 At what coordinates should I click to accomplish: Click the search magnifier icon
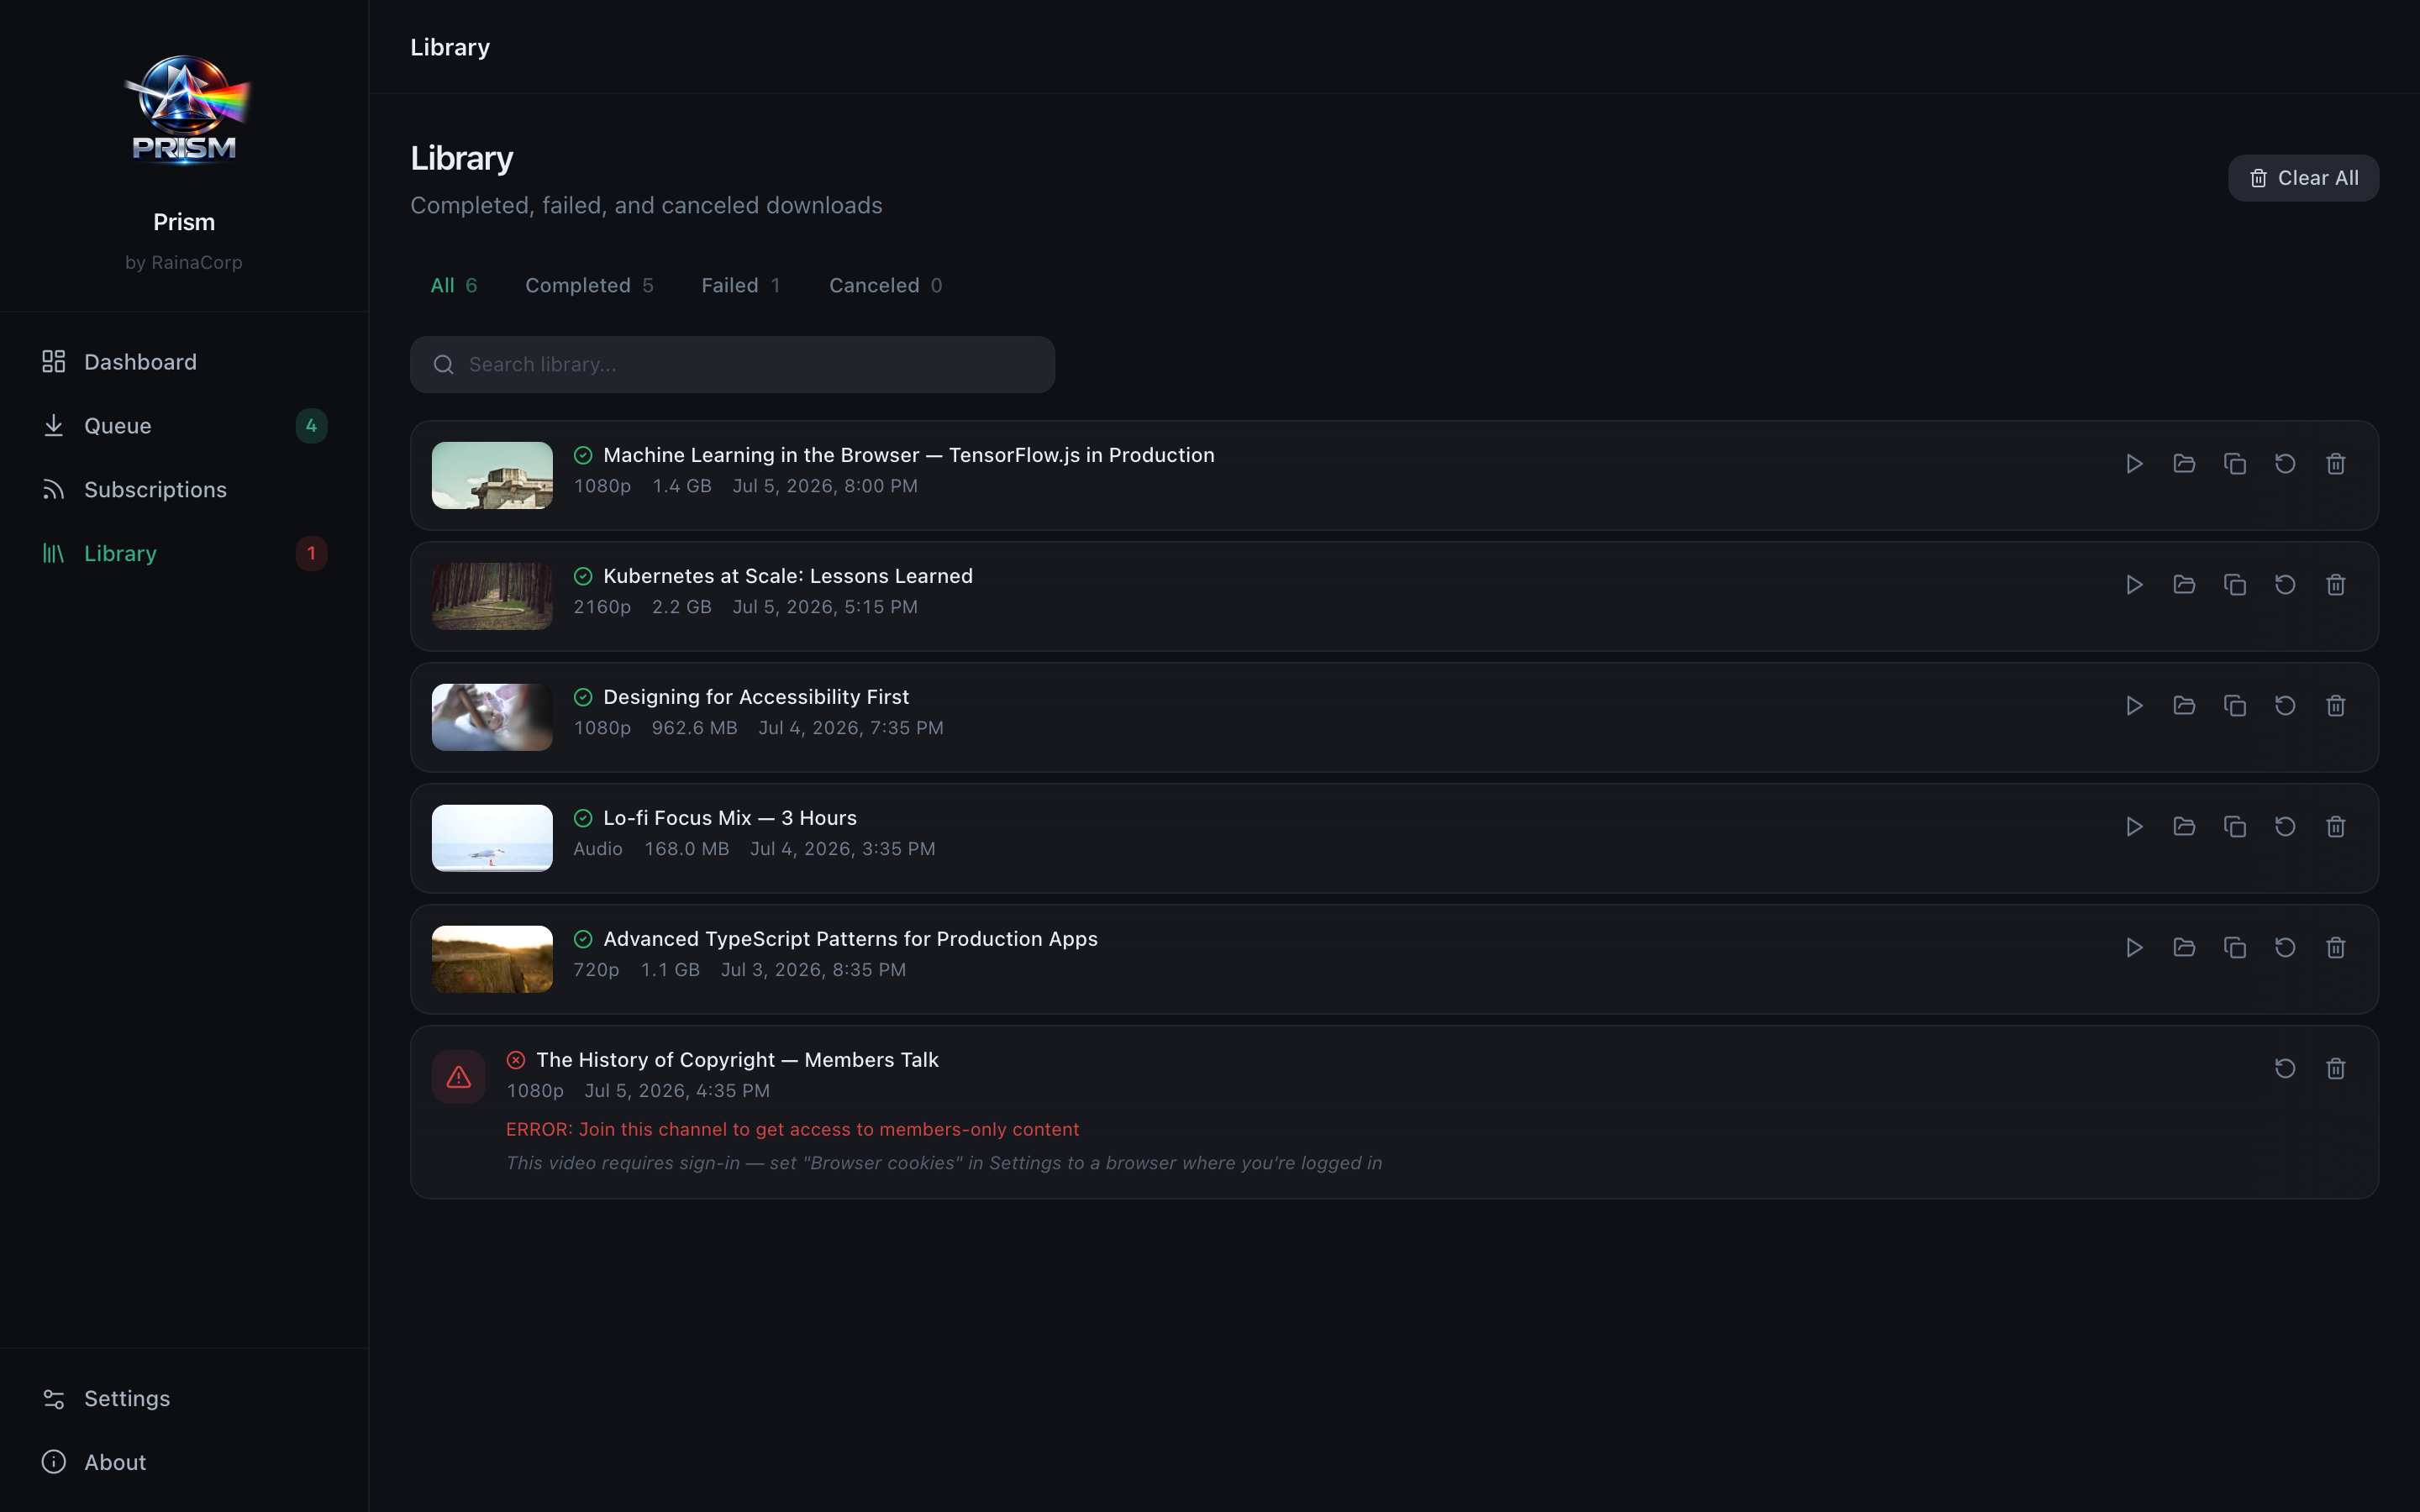tap(444, 365)
